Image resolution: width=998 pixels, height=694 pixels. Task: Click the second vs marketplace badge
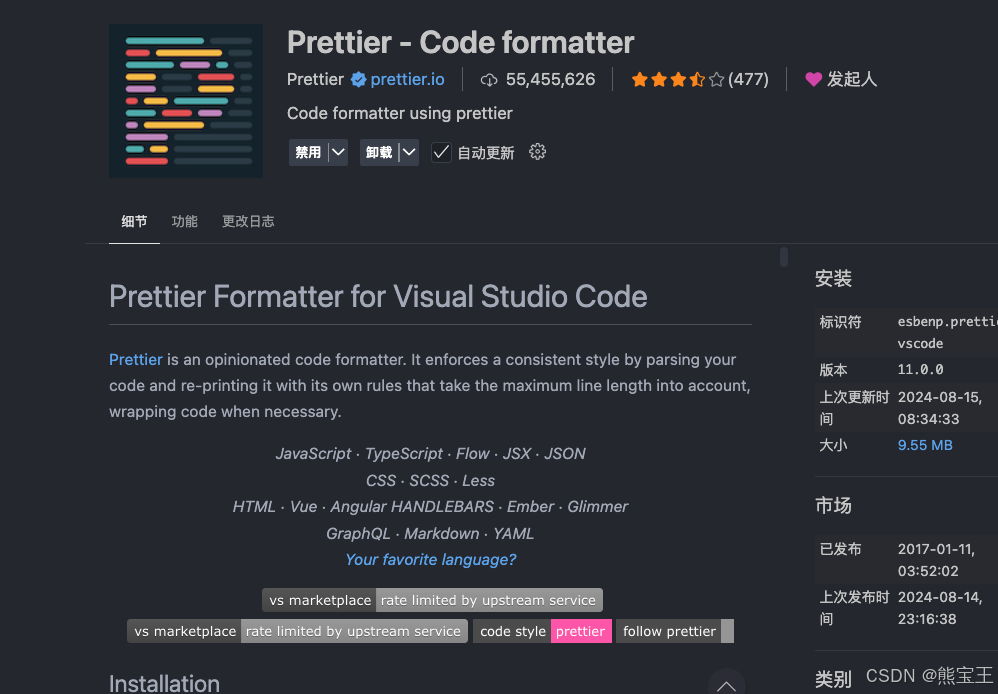tap(297, 631)
